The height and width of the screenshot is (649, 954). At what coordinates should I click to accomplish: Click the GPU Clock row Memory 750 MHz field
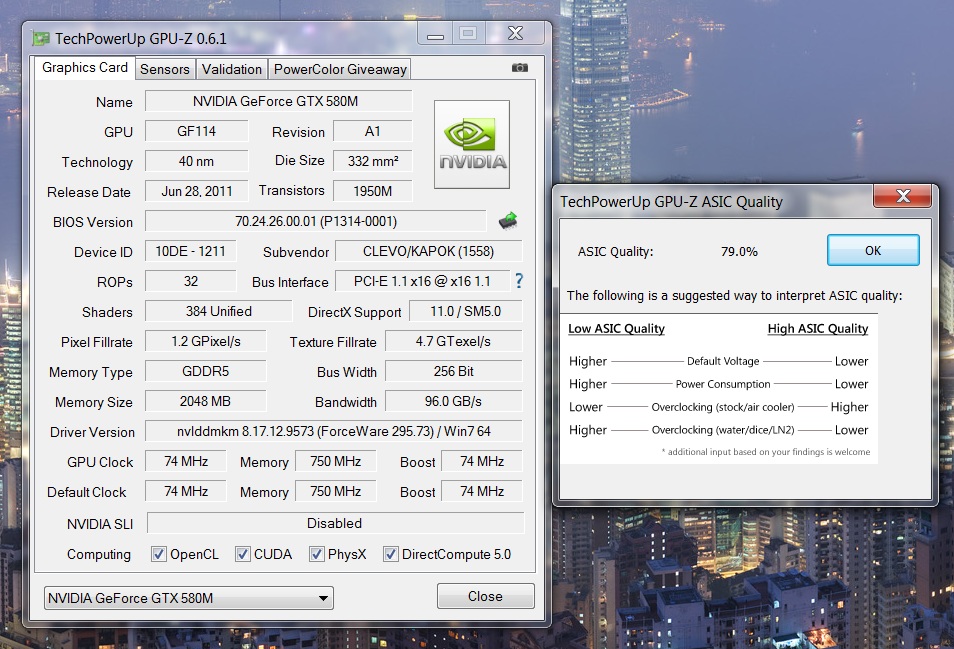(335, 461)
